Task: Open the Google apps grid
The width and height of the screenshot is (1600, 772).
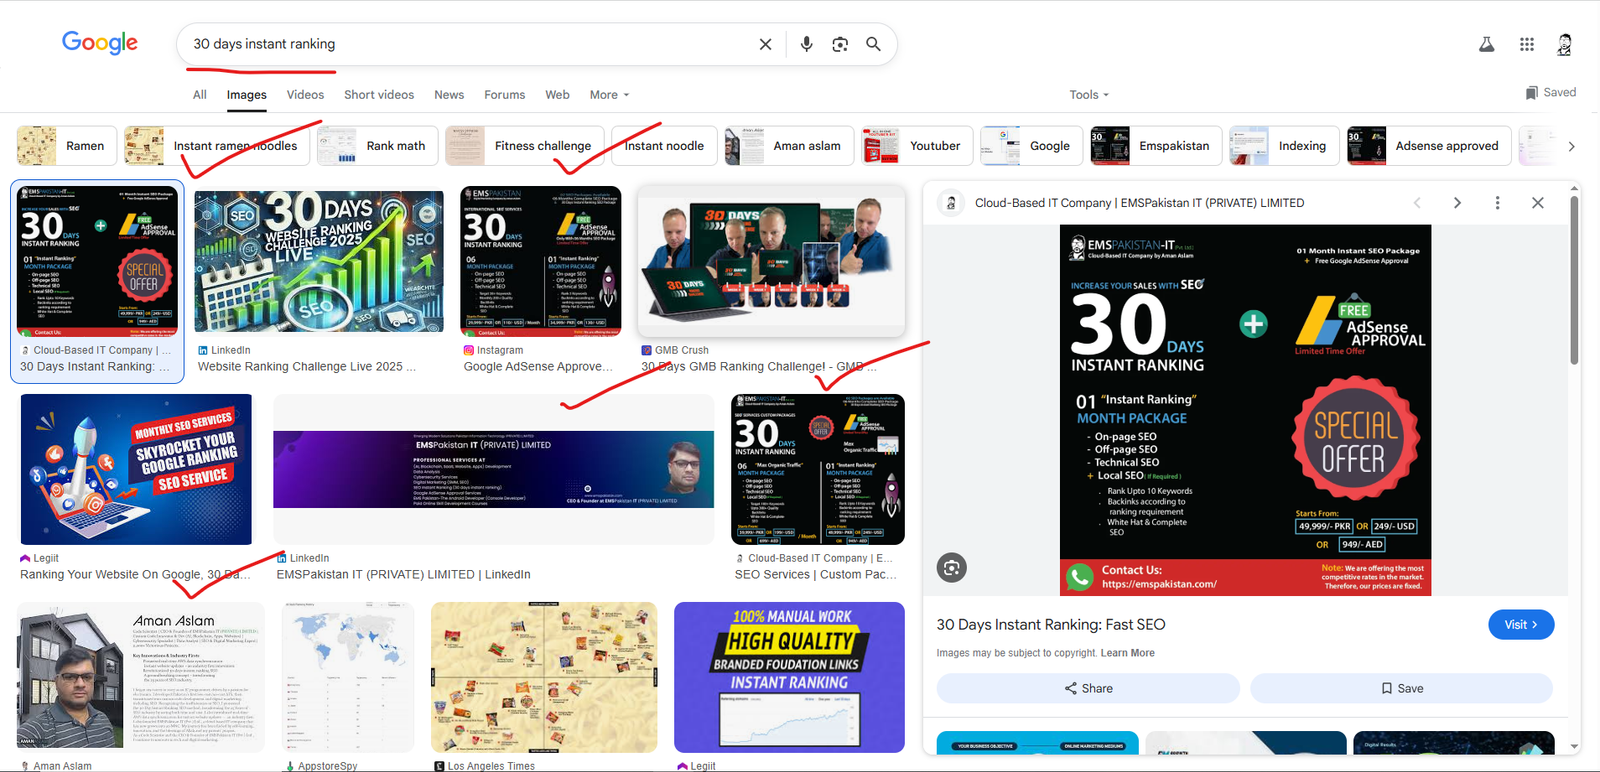Action: point(1527,44)
